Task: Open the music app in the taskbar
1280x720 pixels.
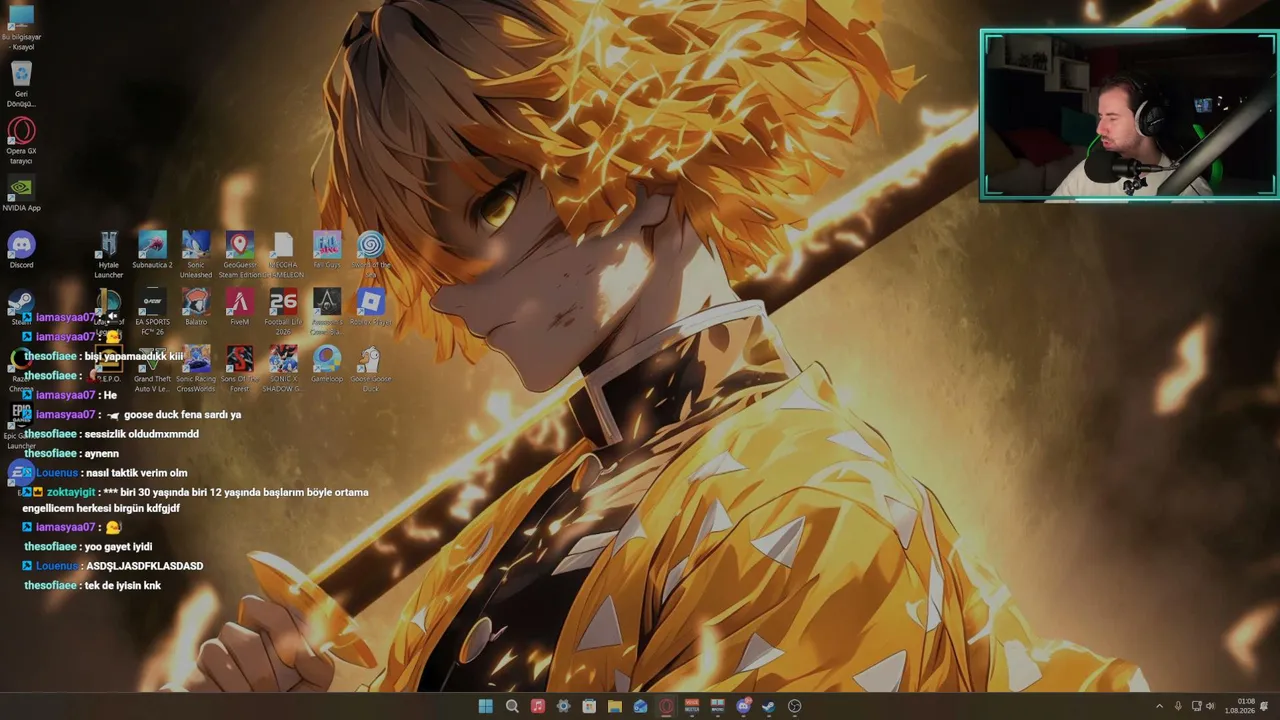Action: point(538,706)
